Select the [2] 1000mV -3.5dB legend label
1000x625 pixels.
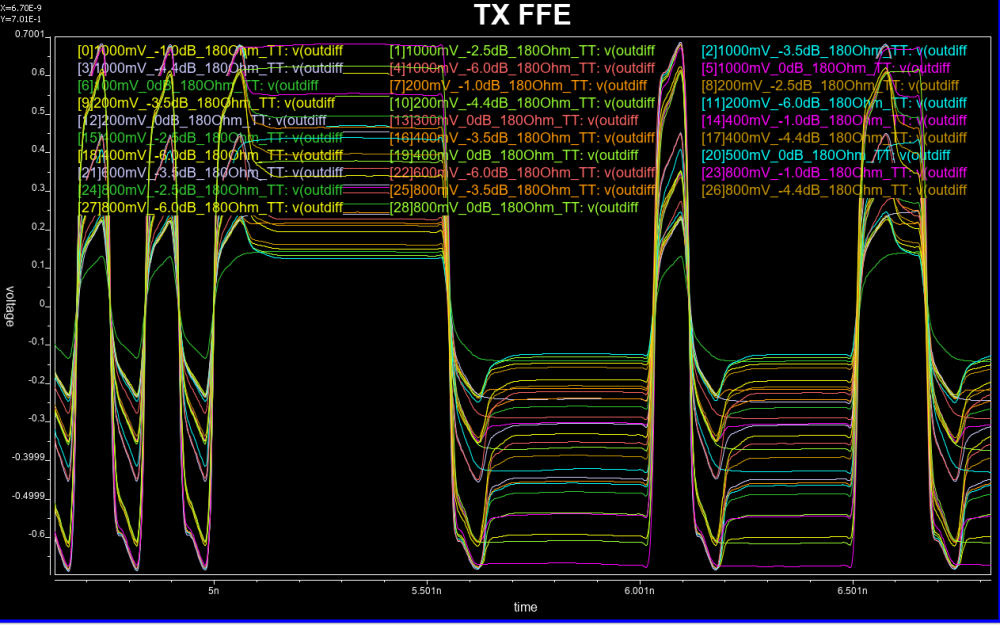834,50
